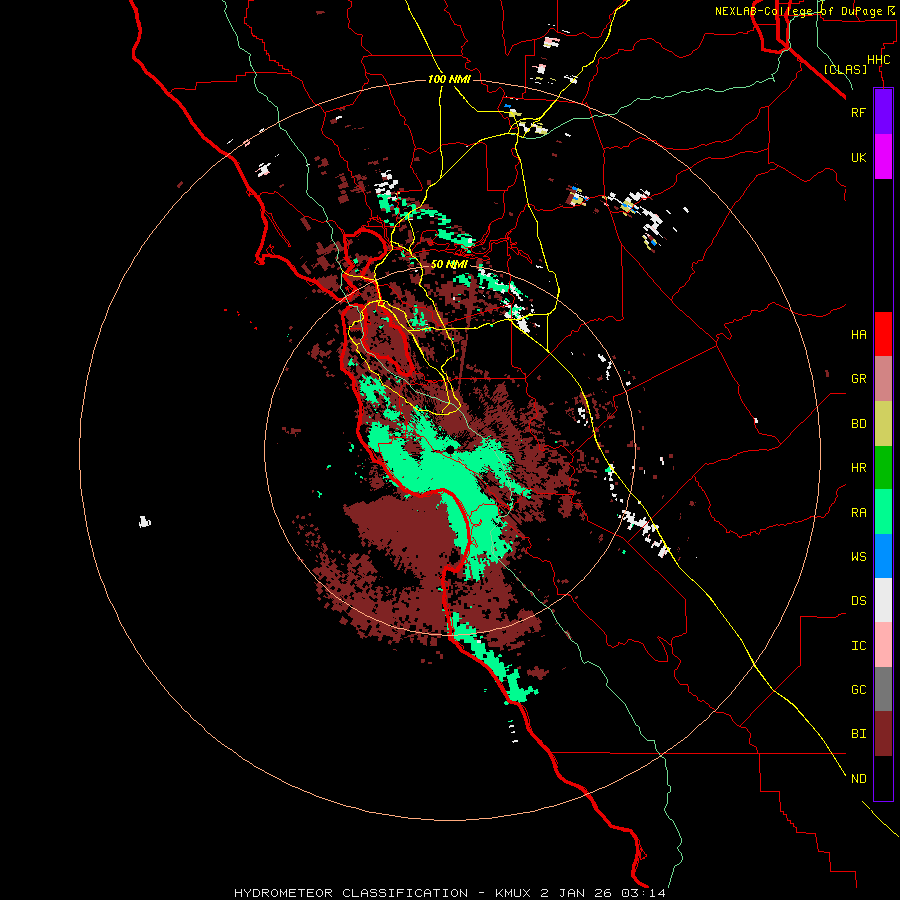This screenshot has width=900, height=900.
Task: Click the IC legend label
Action: 858,646
